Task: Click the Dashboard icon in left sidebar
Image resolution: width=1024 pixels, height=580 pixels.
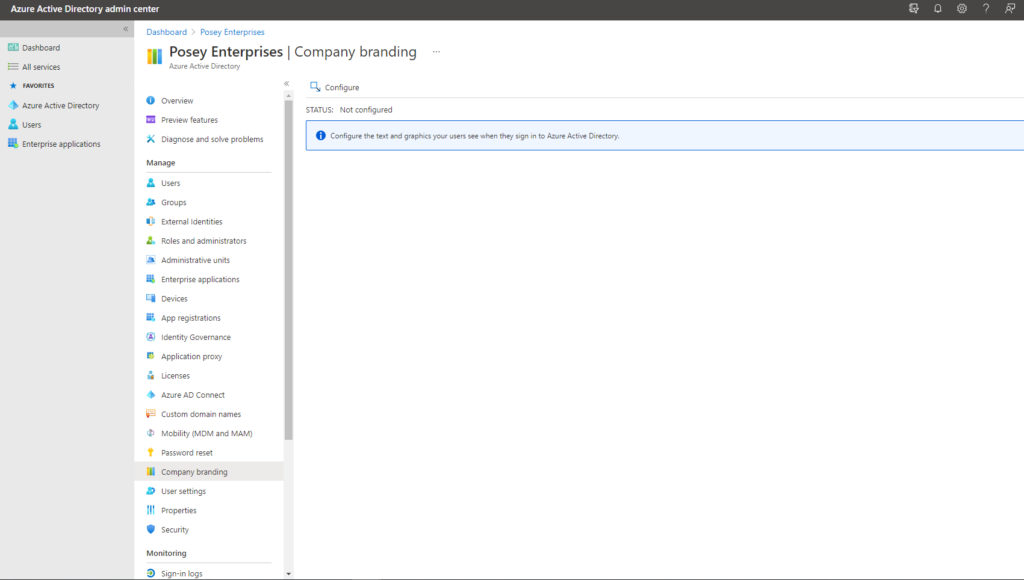Action: (x=13, y=48)
